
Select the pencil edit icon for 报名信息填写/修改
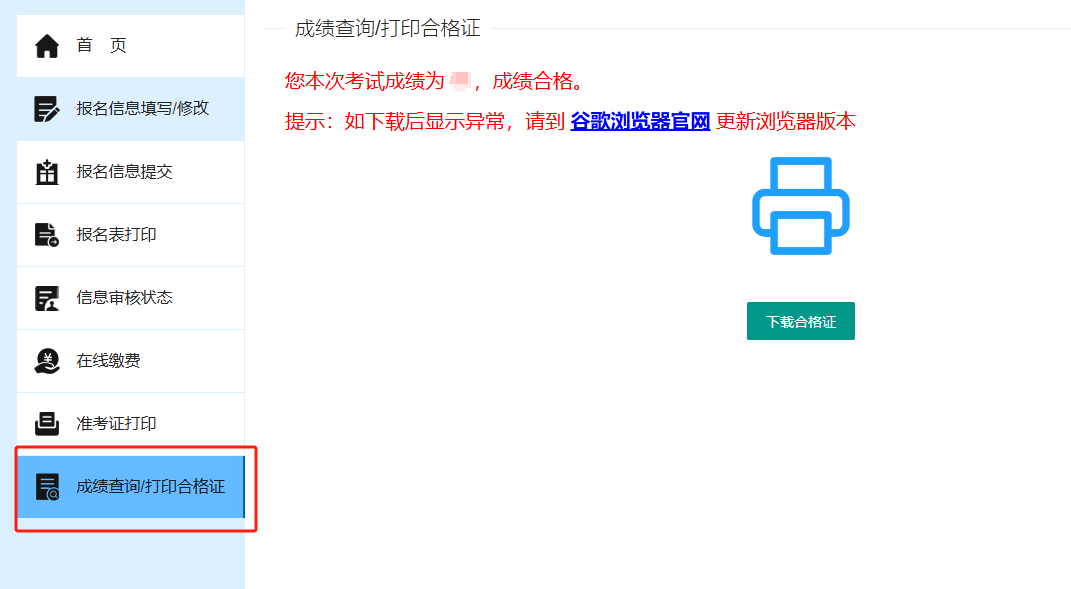pyautogui.click(x=46, y=108)
